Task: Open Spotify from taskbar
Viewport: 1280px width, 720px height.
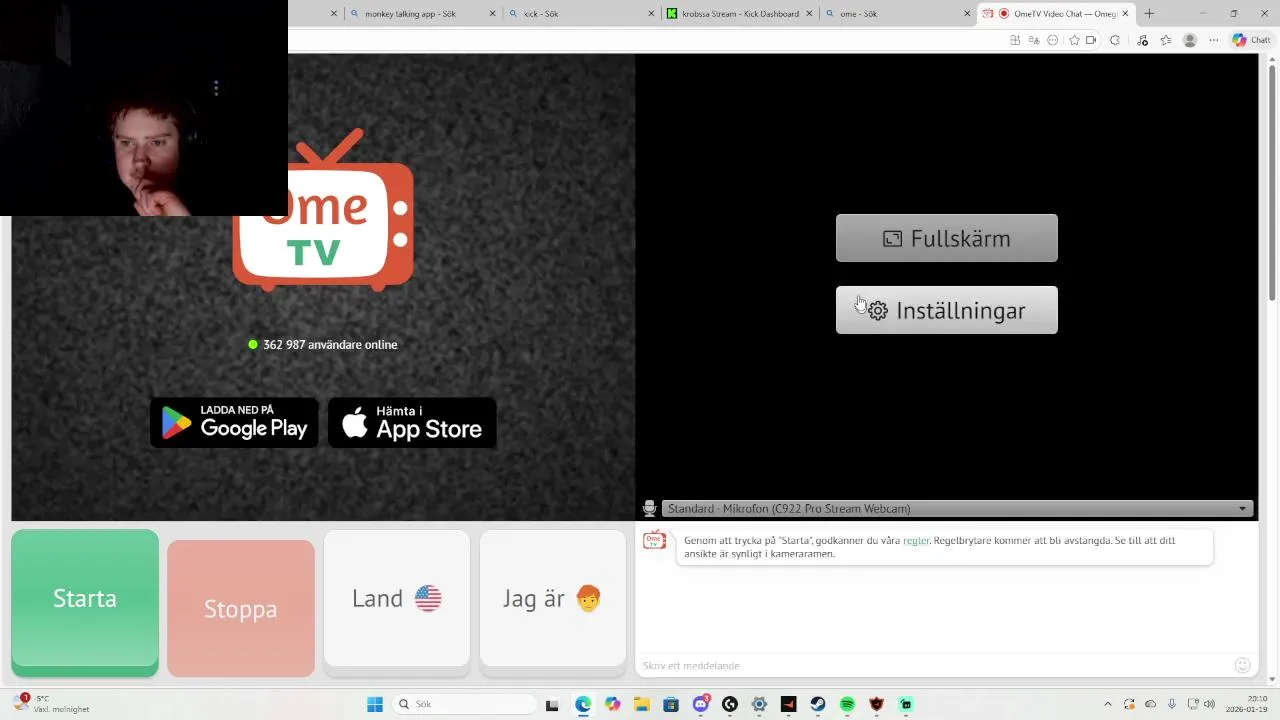Action: coord(847,704)
